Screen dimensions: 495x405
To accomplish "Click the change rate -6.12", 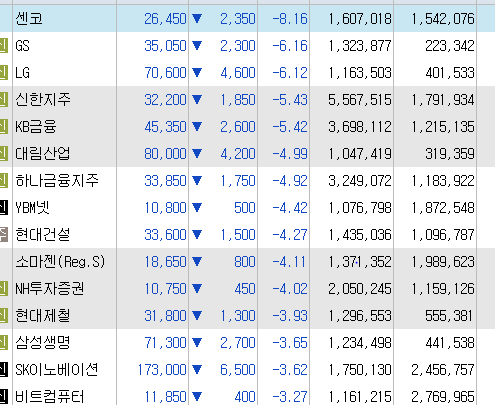I will [290, 73].
